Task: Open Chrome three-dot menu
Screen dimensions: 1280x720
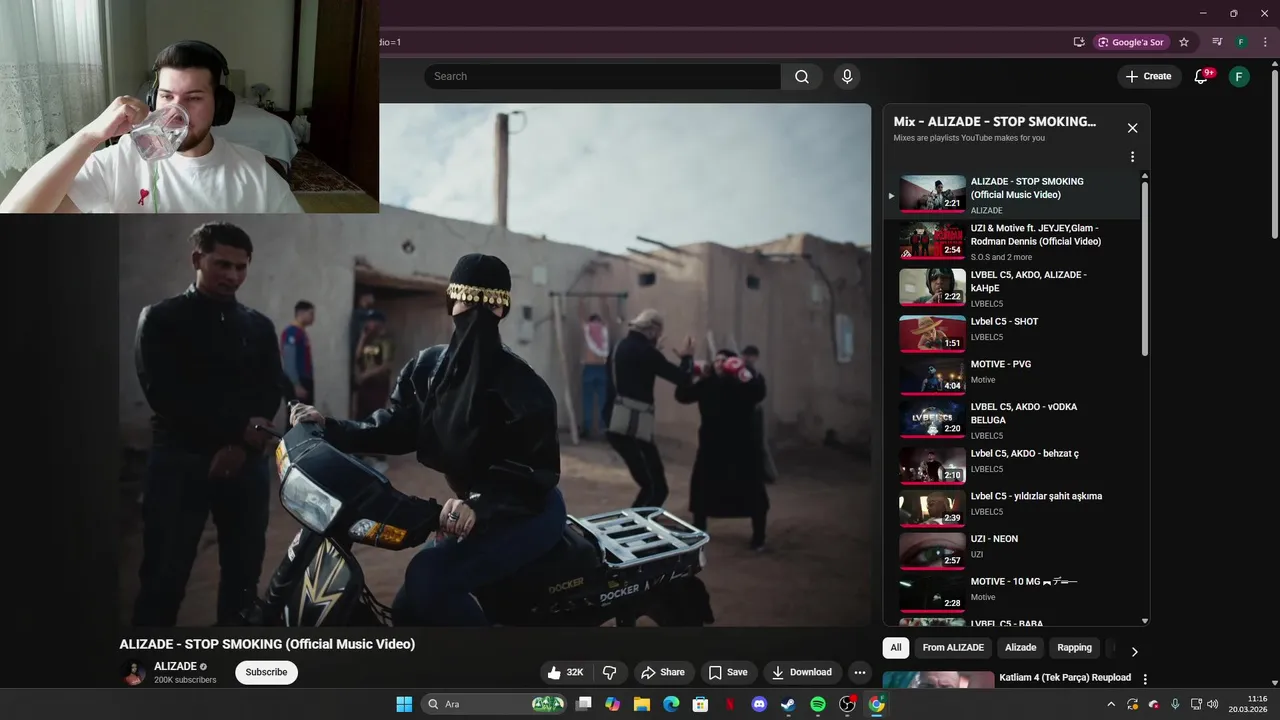Action: click(1265, 42)
